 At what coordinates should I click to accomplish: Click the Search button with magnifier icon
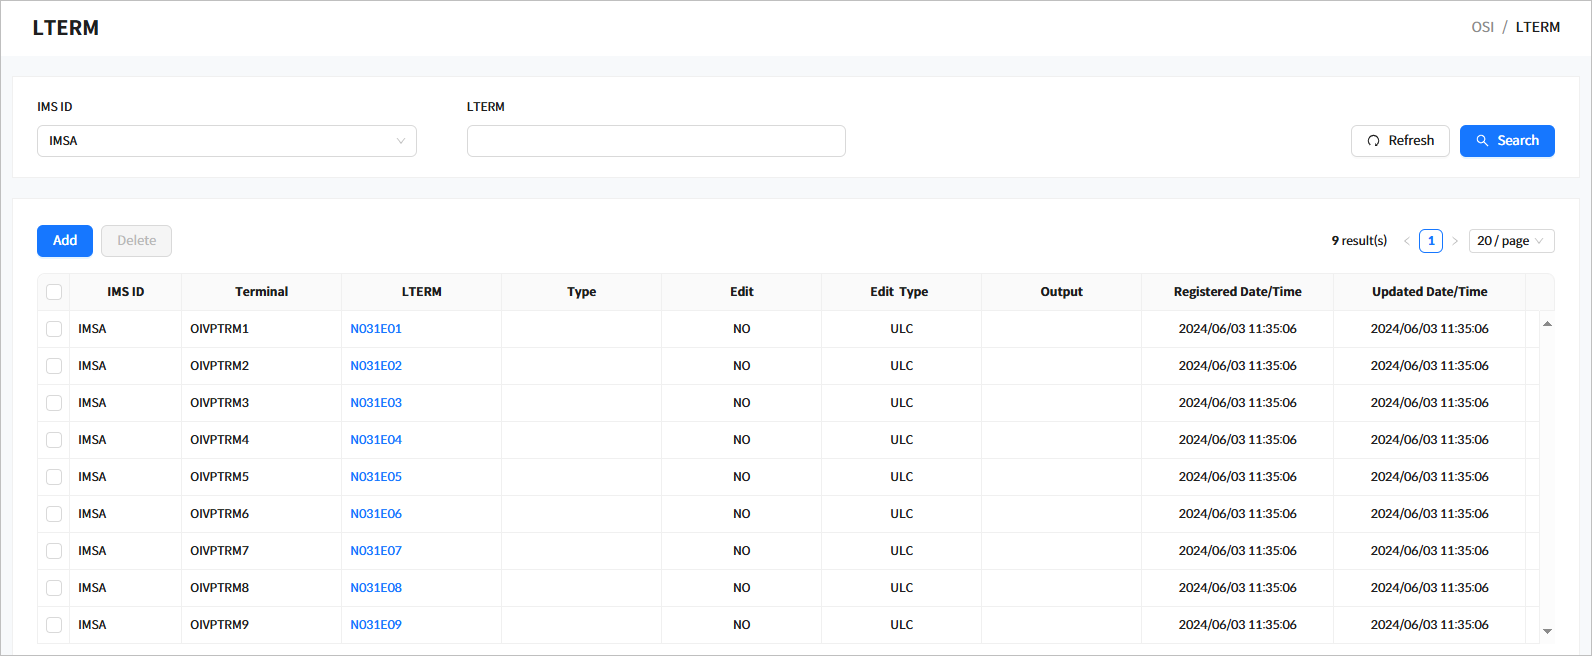tap(1506, 141)
